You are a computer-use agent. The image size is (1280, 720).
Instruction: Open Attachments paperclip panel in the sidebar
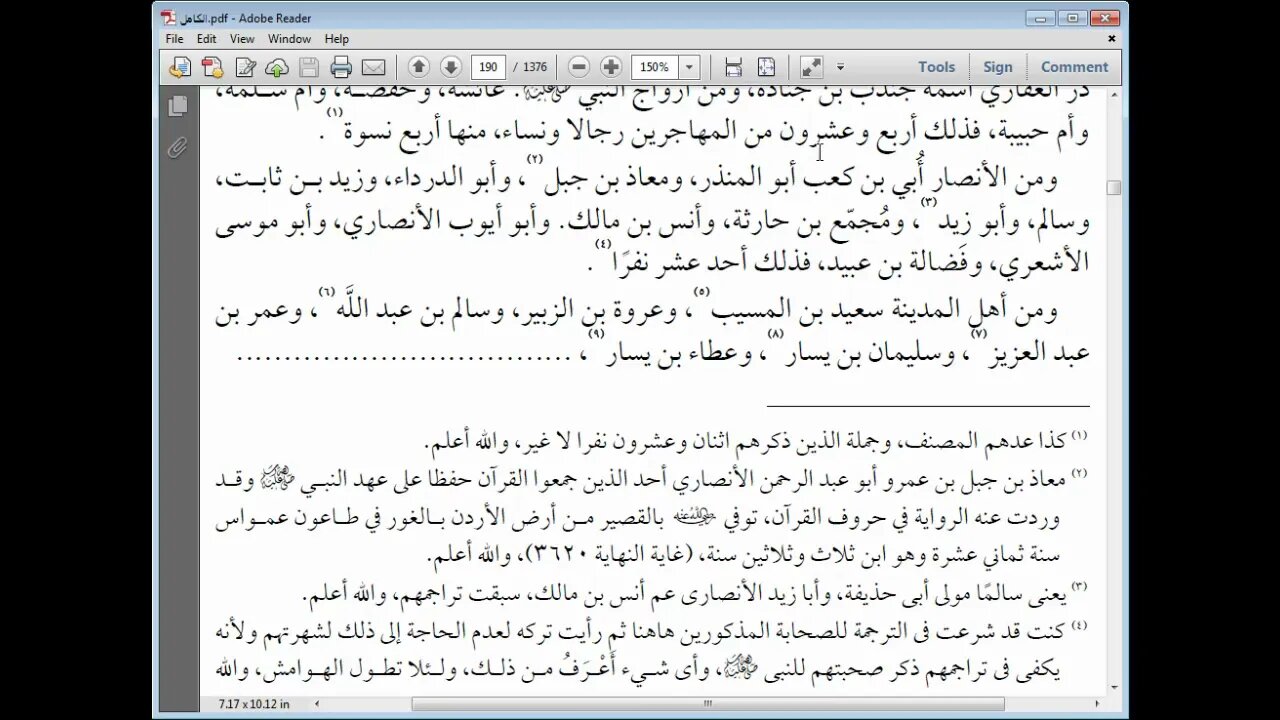[x=178, y=148]
